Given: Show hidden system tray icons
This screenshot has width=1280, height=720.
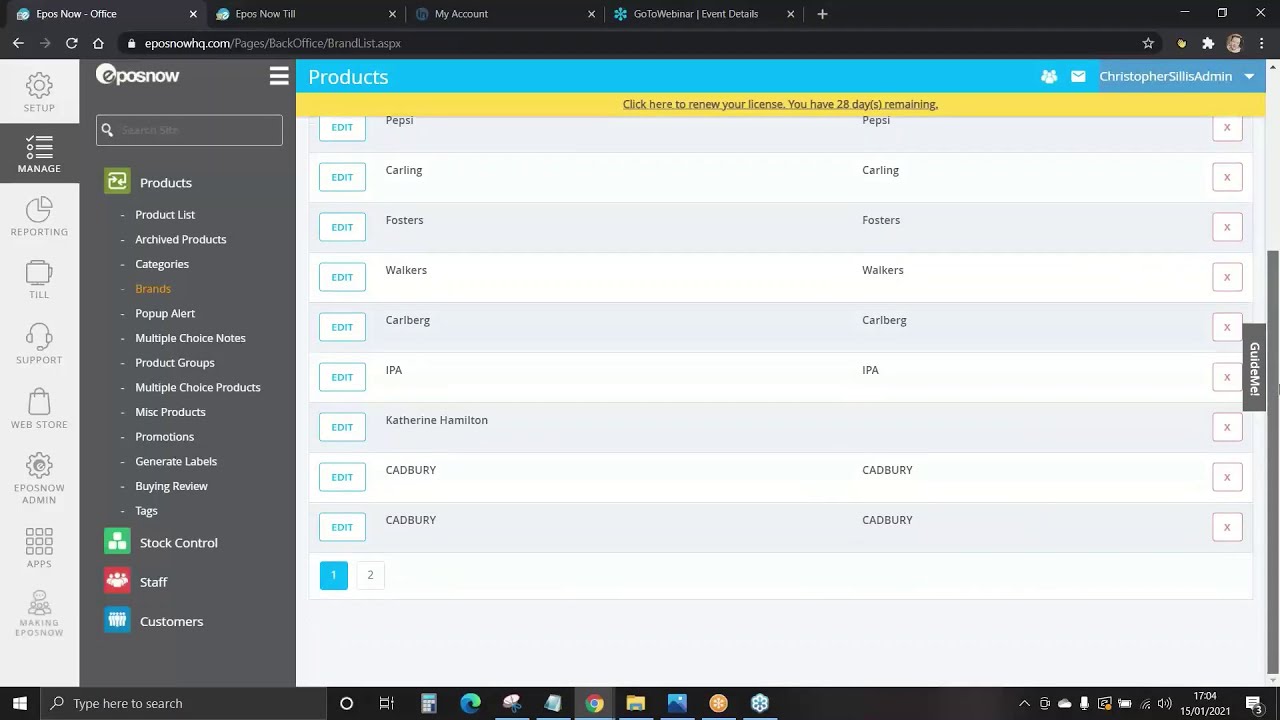Looking at the screenshot, I should click(x=1024, y=703).
